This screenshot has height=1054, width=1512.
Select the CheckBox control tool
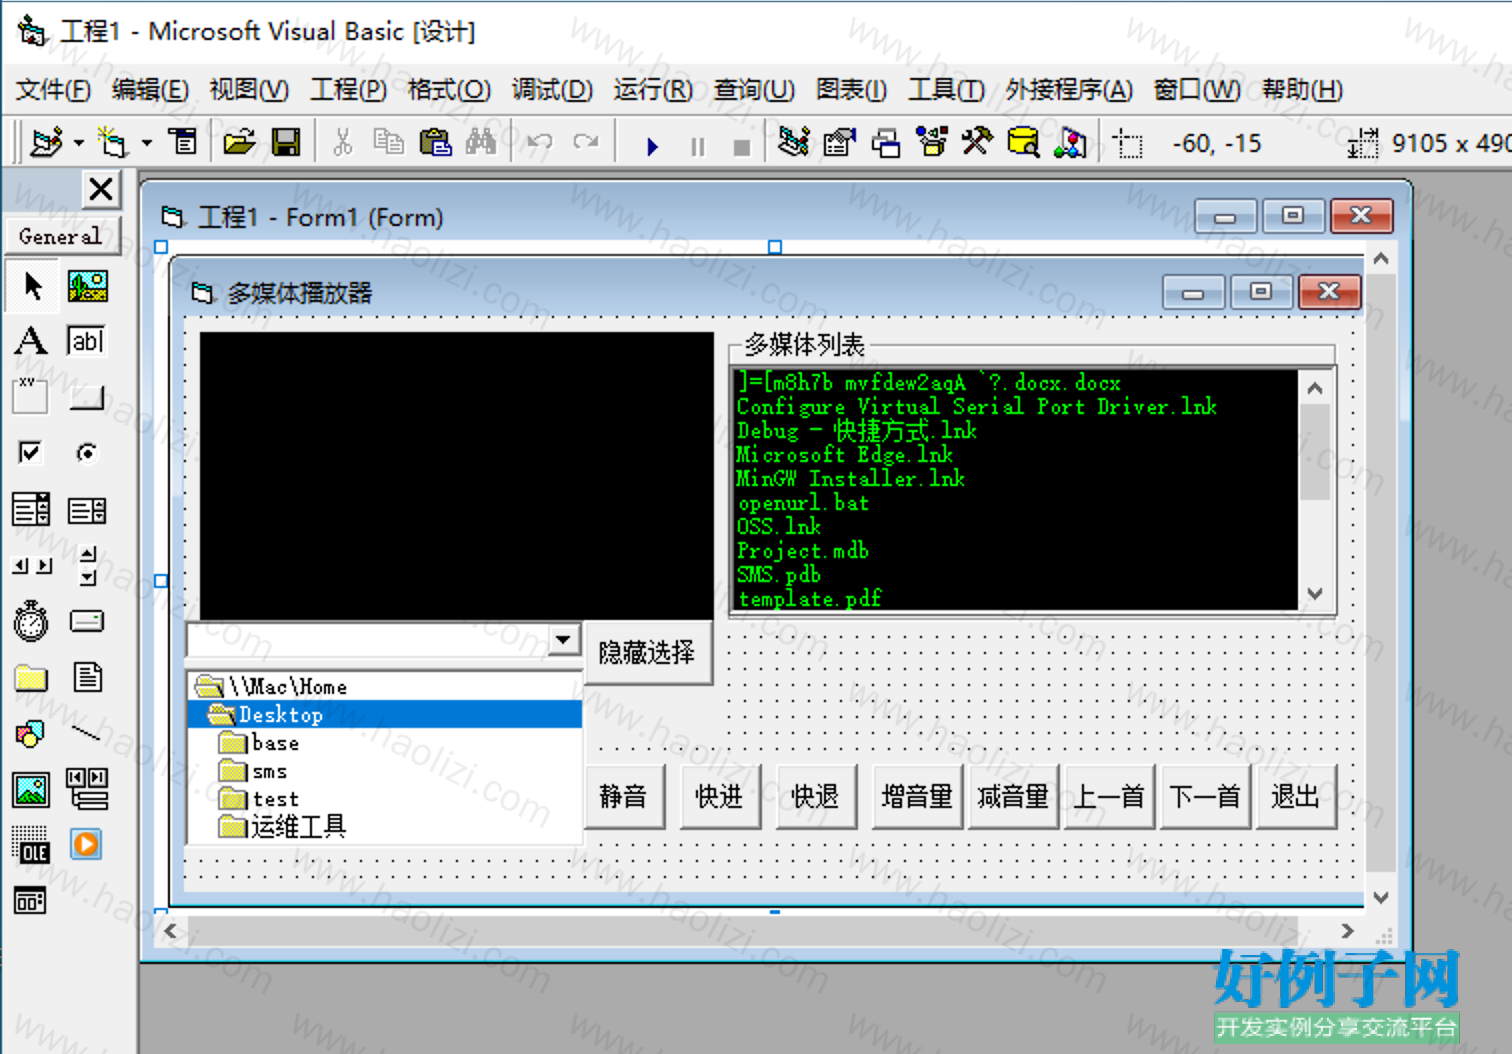pyautogui.click(x=32, y=454)
